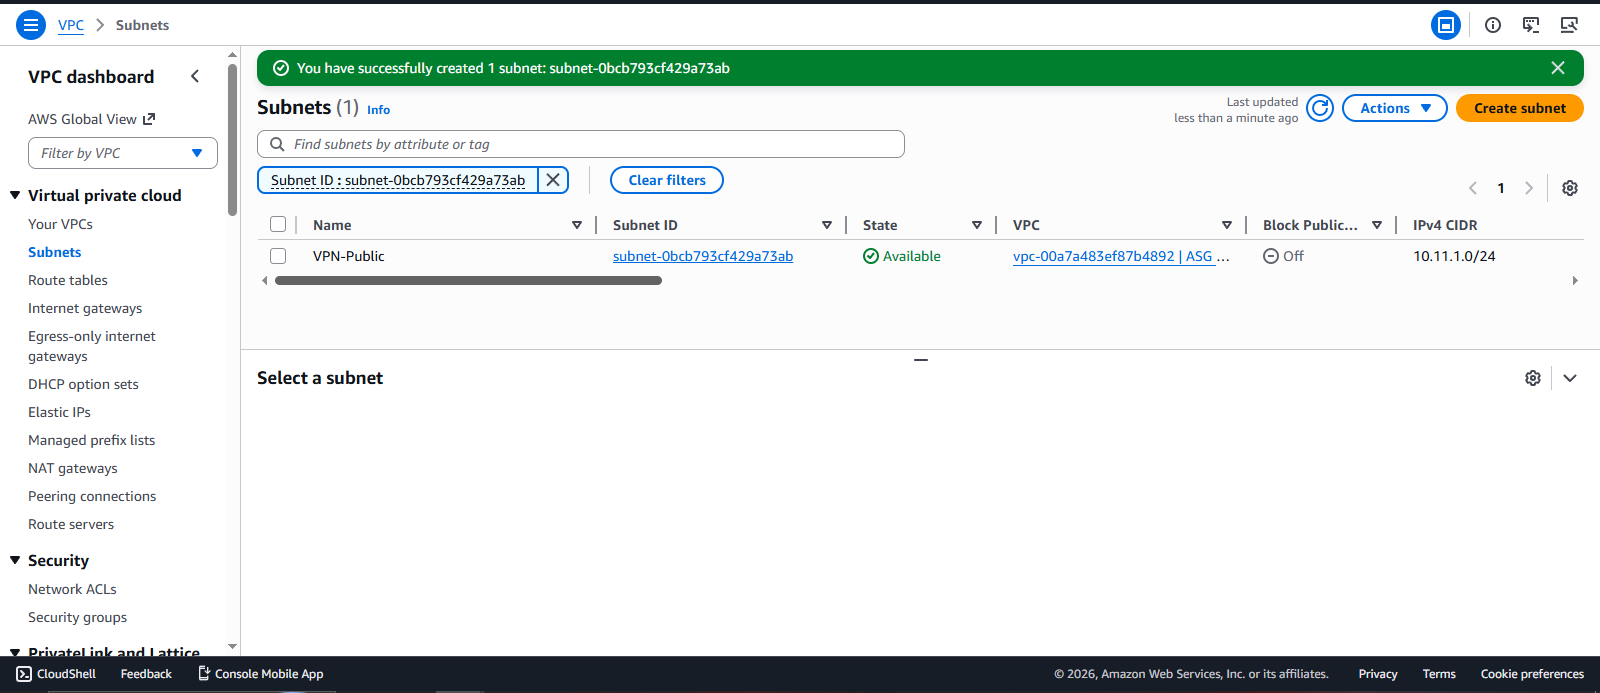Open Terms link in footer

coord(1439,674)
